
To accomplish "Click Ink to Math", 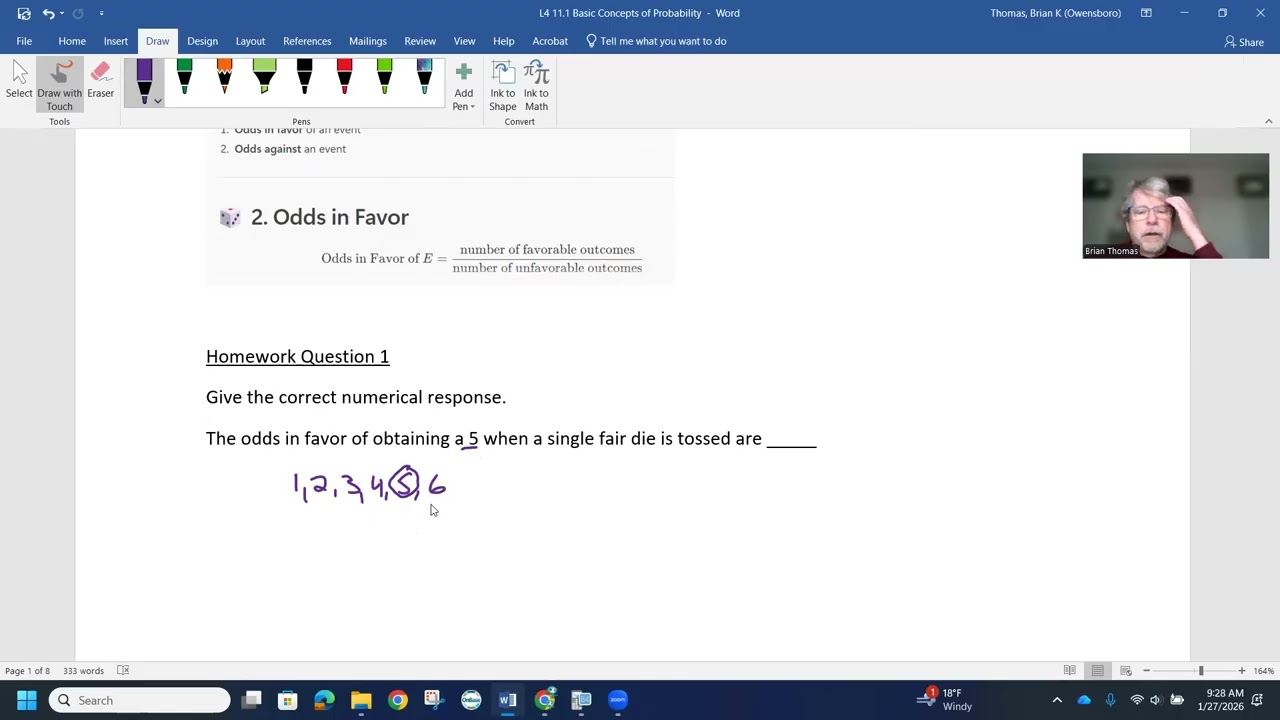I will tap(536, 86).
